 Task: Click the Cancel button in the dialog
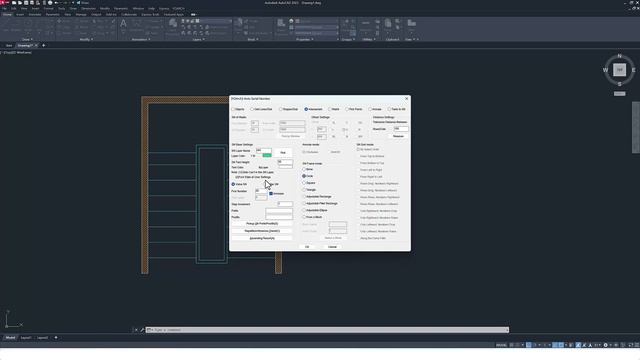pyautogui.click(x=332, y=247)
